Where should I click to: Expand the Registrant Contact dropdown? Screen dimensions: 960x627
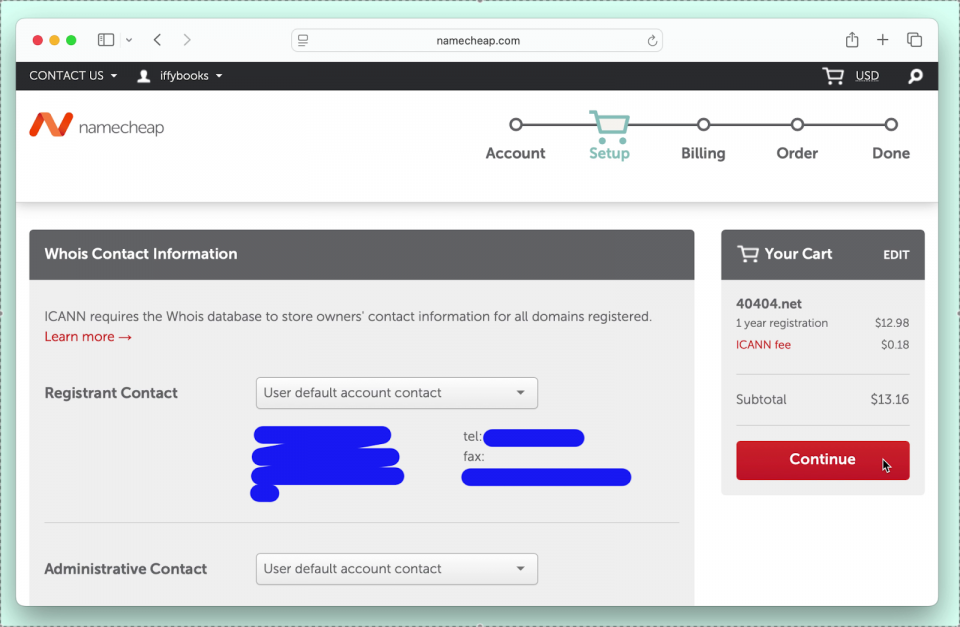pos(397,393)
